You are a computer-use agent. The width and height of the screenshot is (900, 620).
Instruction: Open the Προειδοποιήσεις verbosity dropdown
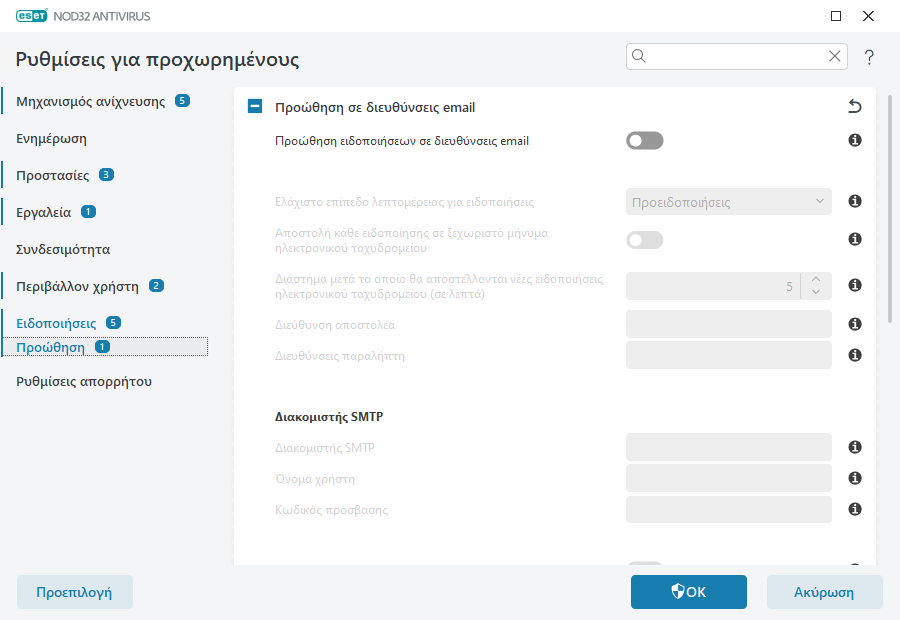729,202
